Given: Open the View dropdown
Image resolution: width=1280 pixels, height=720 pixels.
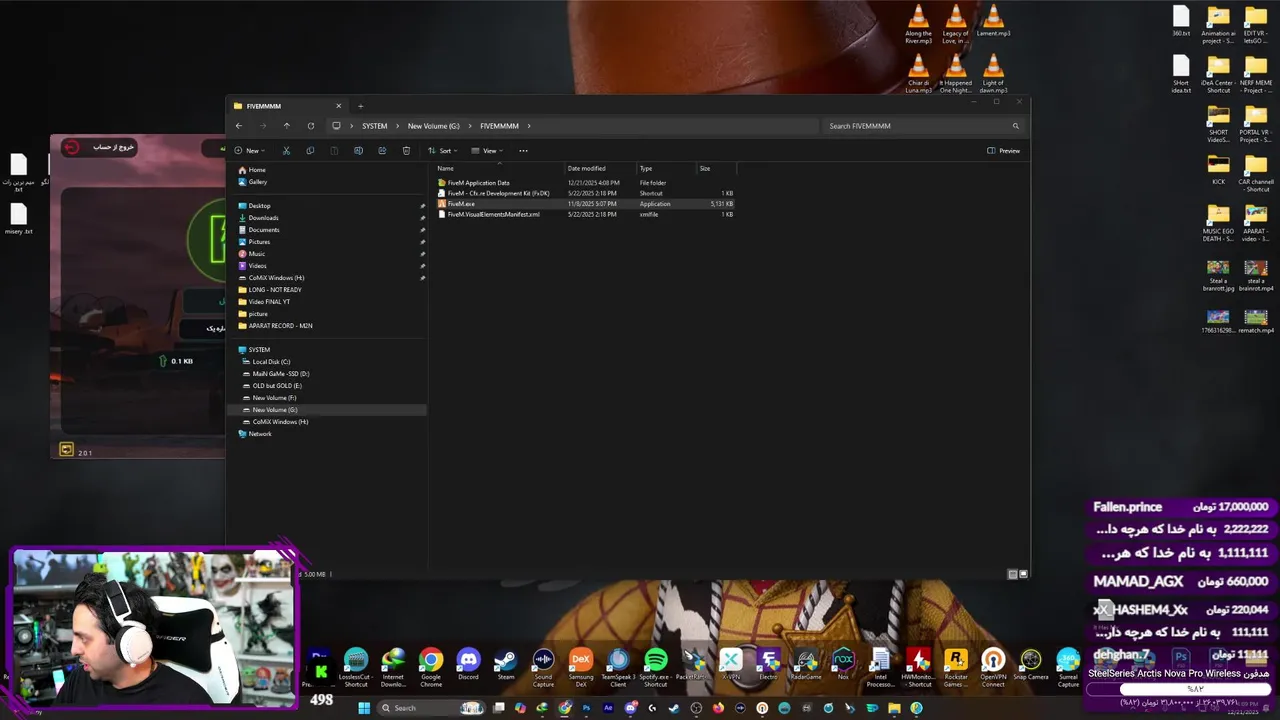Looking at the screenshot, I should (487, 151).
